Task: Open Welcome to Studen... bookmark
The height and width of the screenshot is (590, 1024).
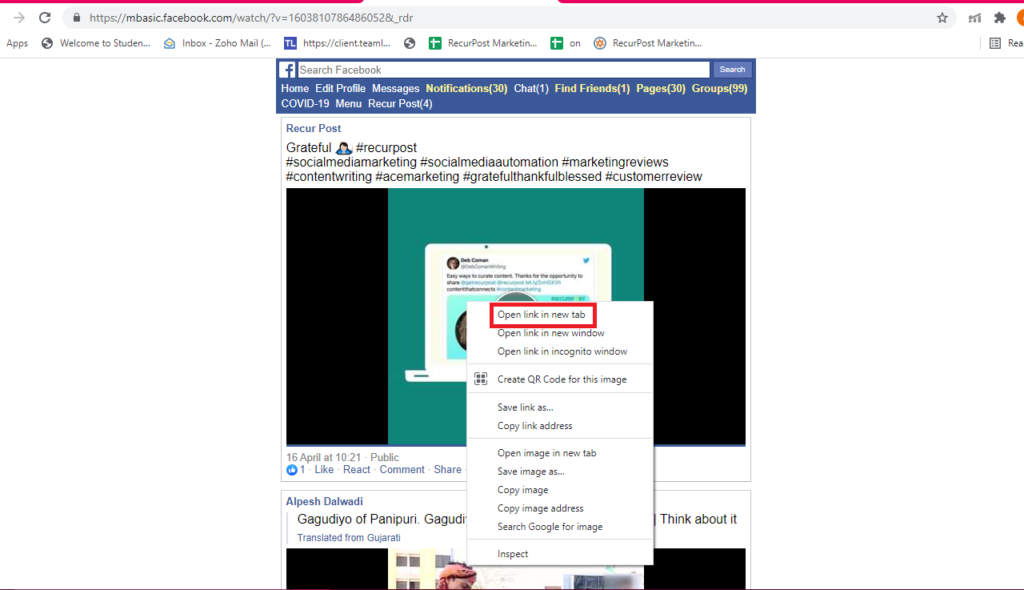Action: pyautogui.click(x=95, y=43)
